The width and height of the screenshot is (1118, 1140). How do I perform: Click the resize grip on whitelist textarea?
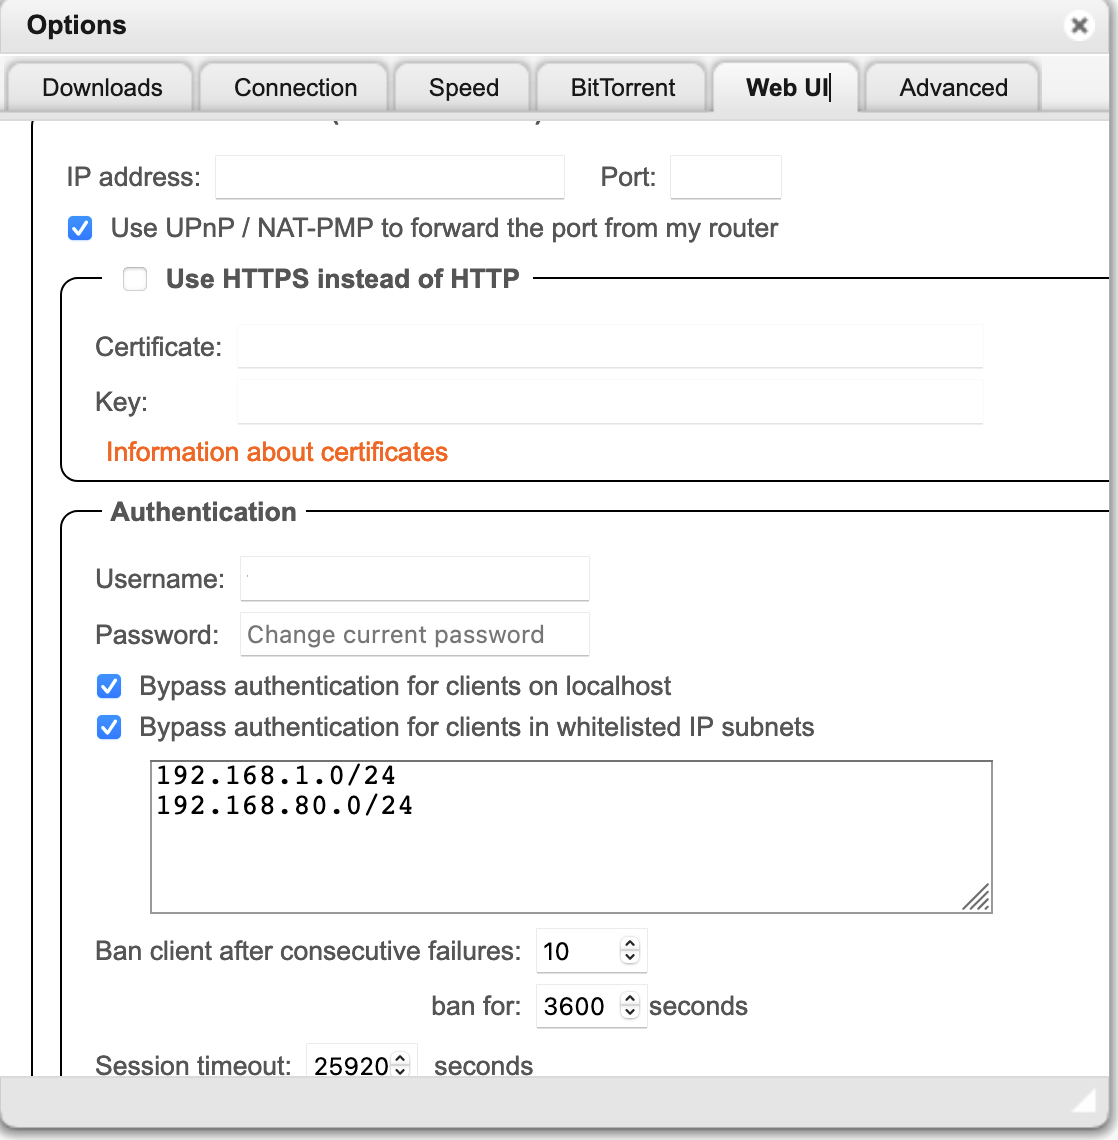pyautogui.click(x=978, y=899)
